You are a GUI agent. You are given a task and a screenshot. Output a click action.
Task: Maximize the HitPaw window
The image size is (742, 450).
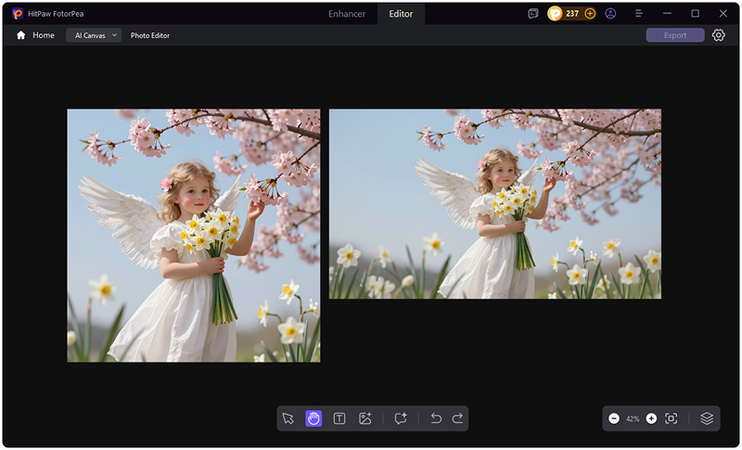coord(695,14)
